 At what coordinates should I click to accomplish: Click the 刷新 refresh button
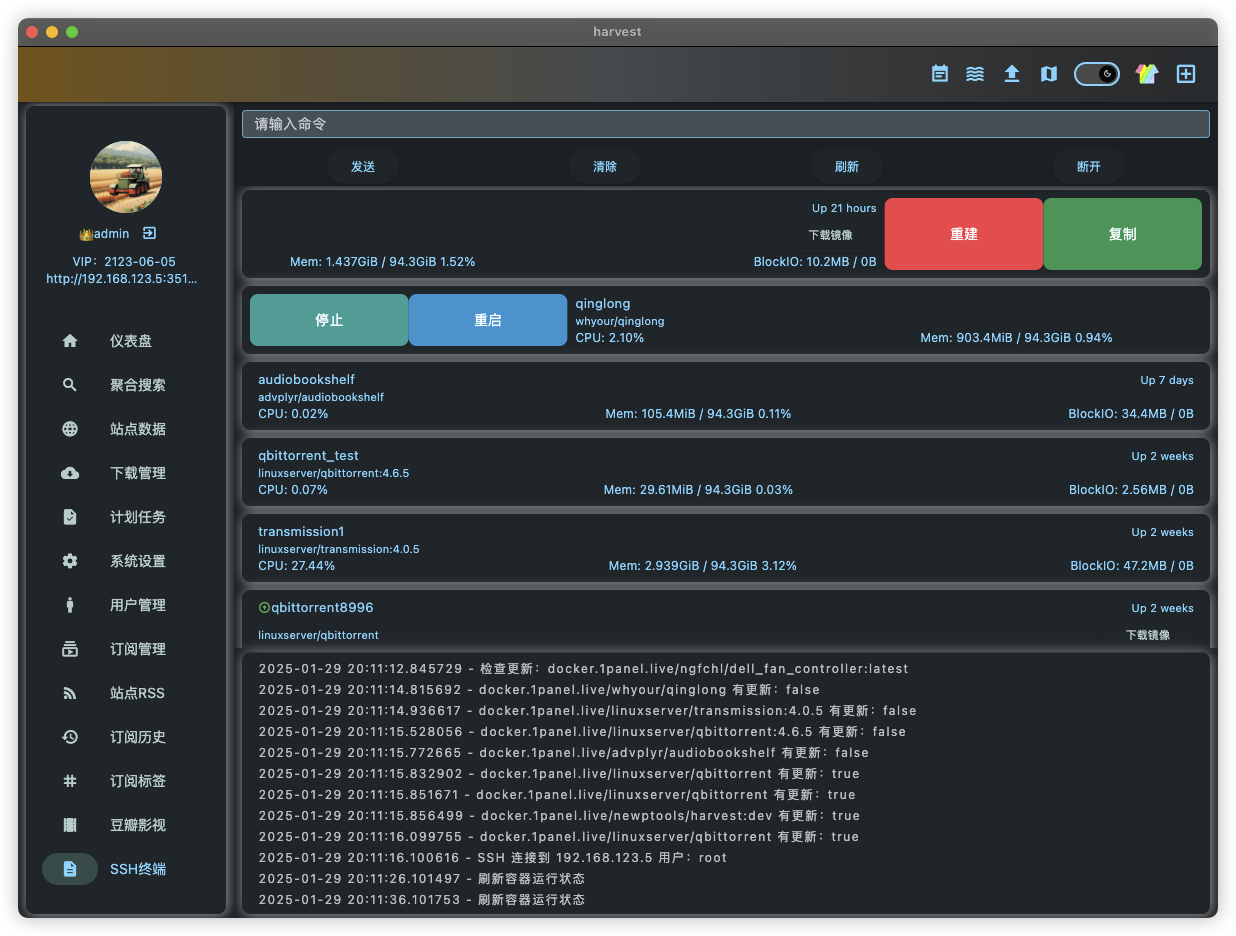pos(846,166)
